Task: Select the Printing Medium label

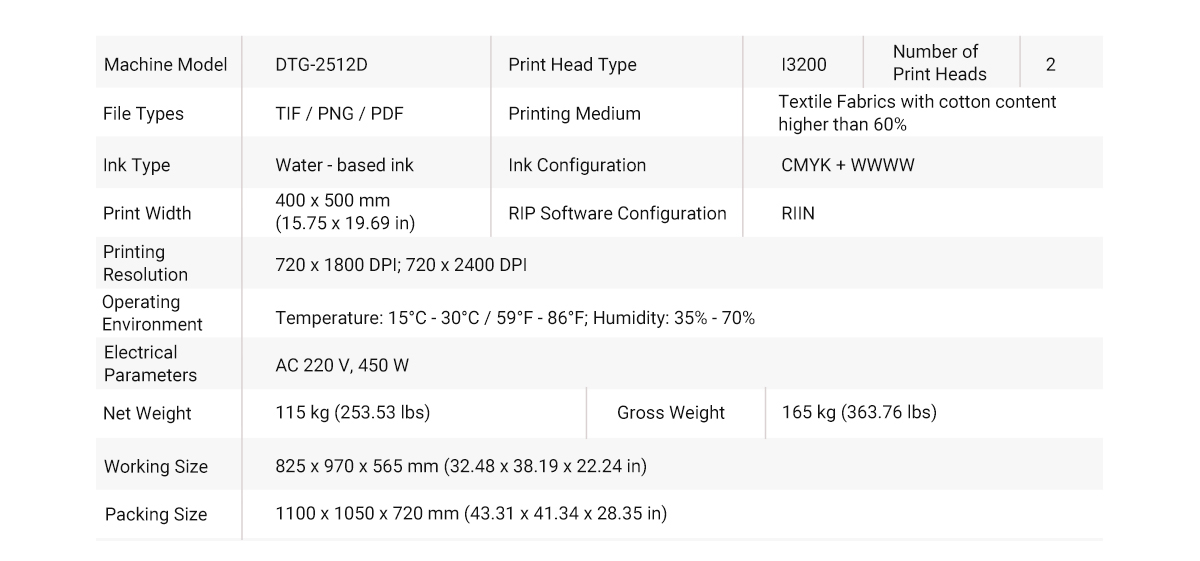Action: coord(574,114)
